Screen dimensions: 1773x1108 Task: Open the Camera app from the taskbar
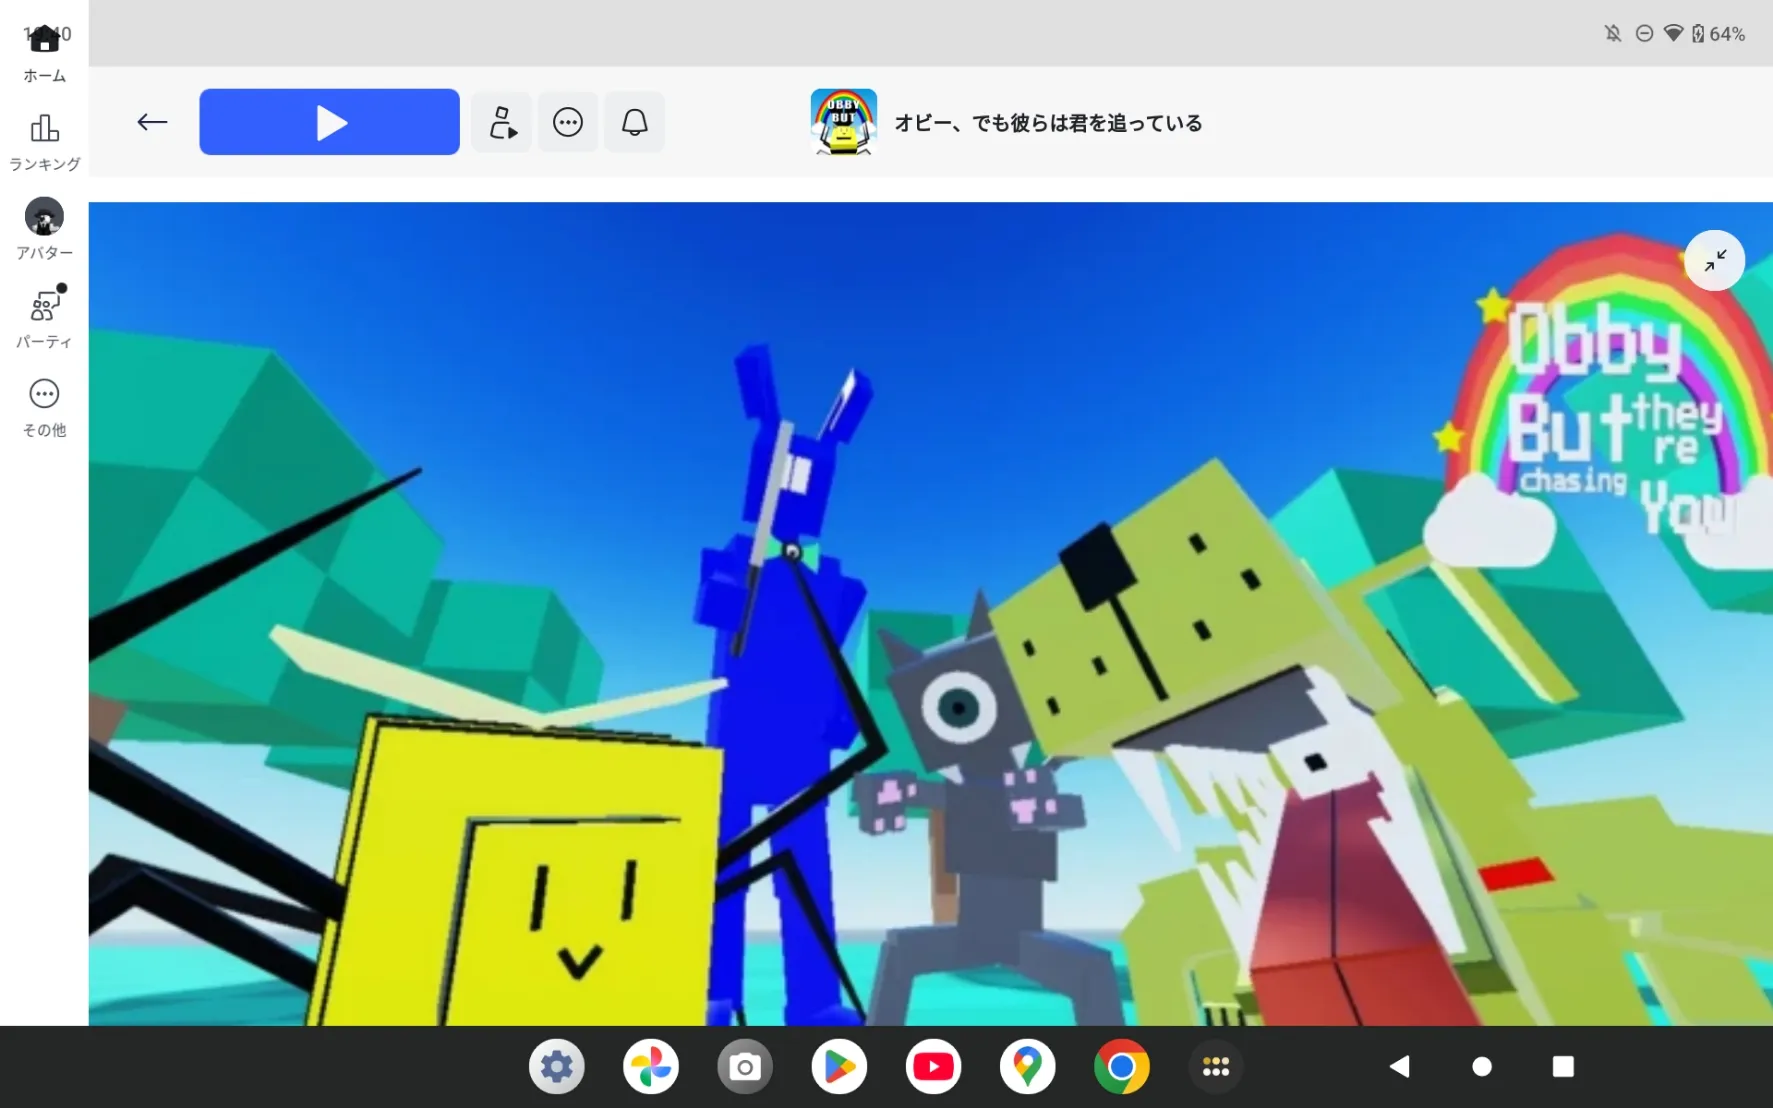(x=745, y=1067)
